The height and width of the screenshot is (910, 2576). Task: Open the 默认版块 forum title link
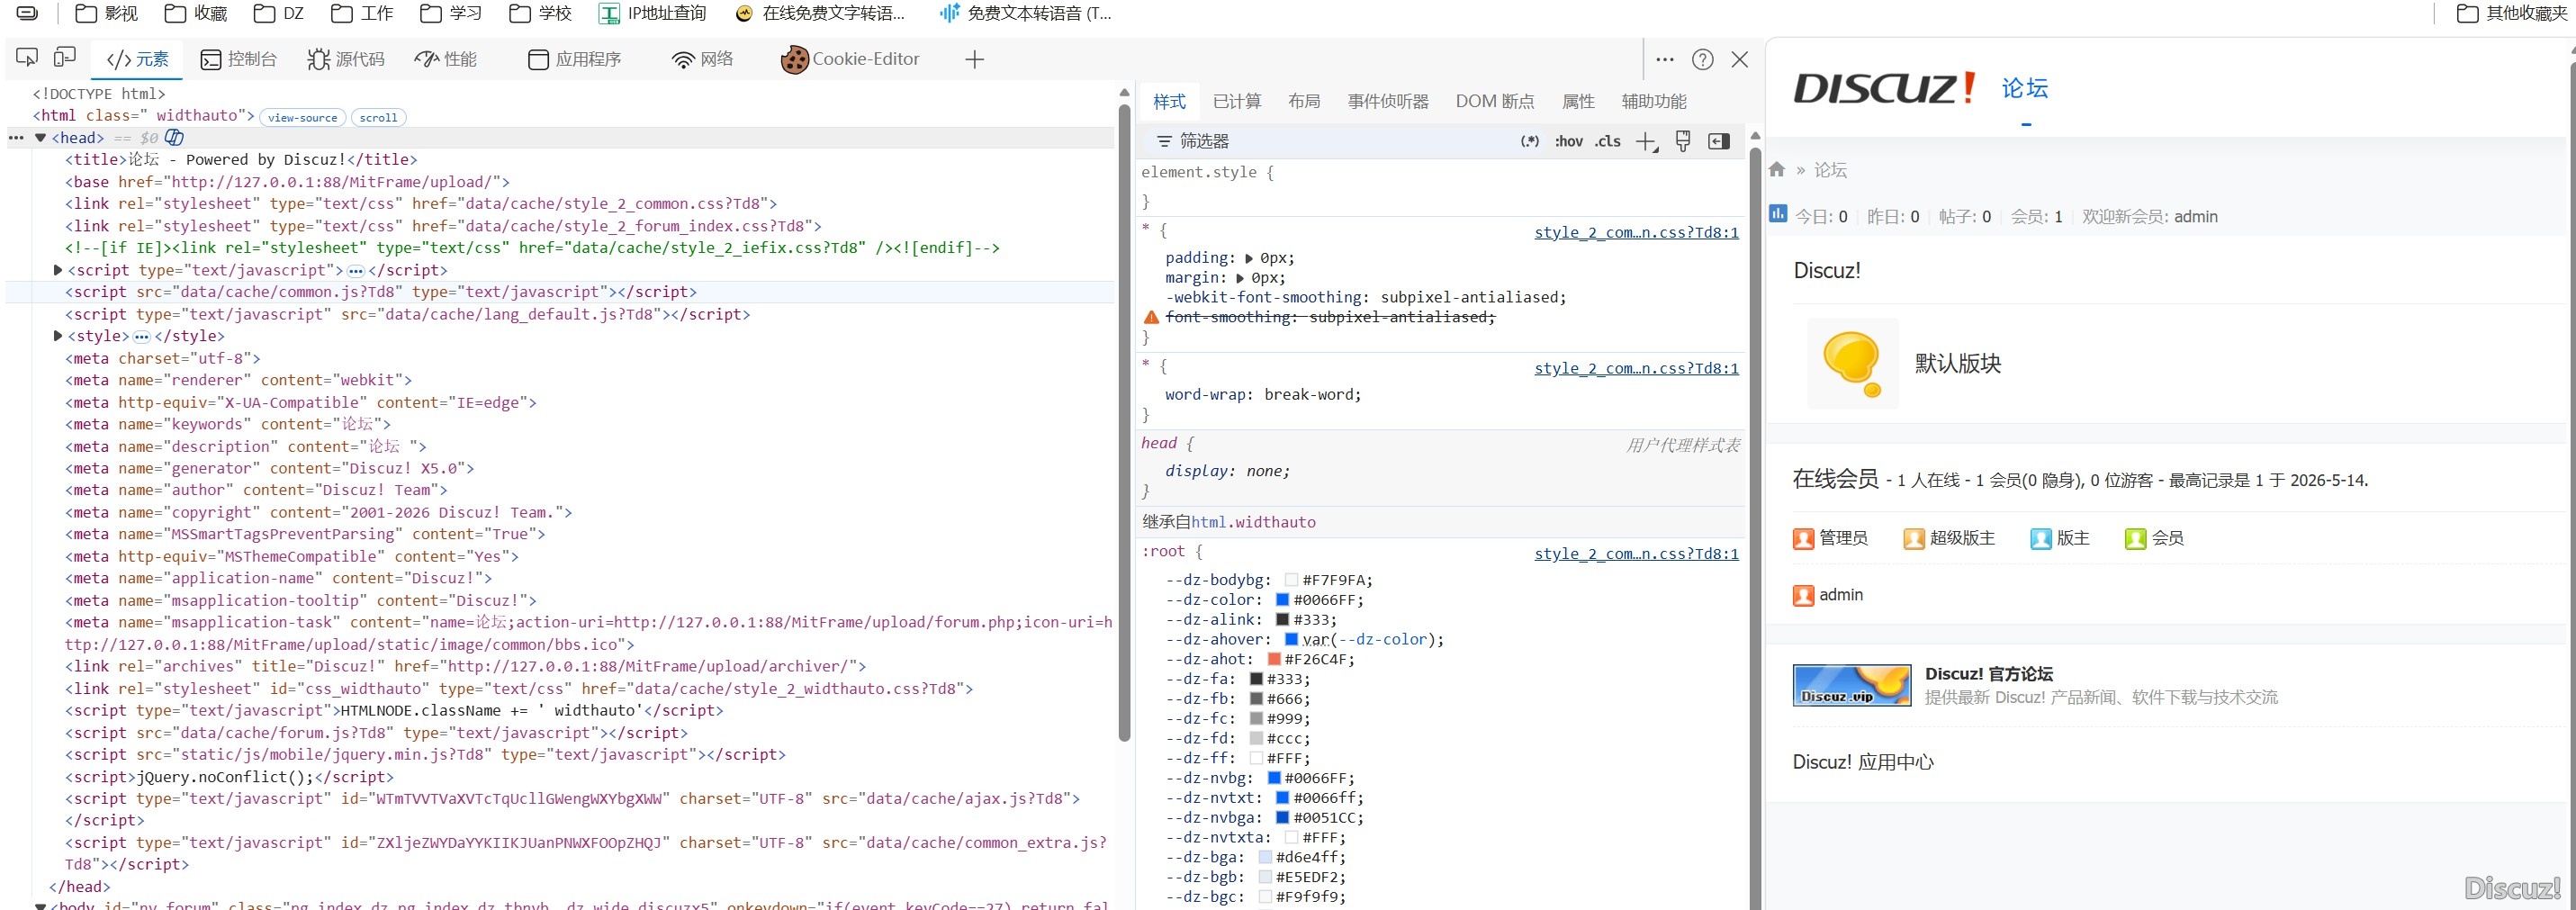pos(1958,363)
